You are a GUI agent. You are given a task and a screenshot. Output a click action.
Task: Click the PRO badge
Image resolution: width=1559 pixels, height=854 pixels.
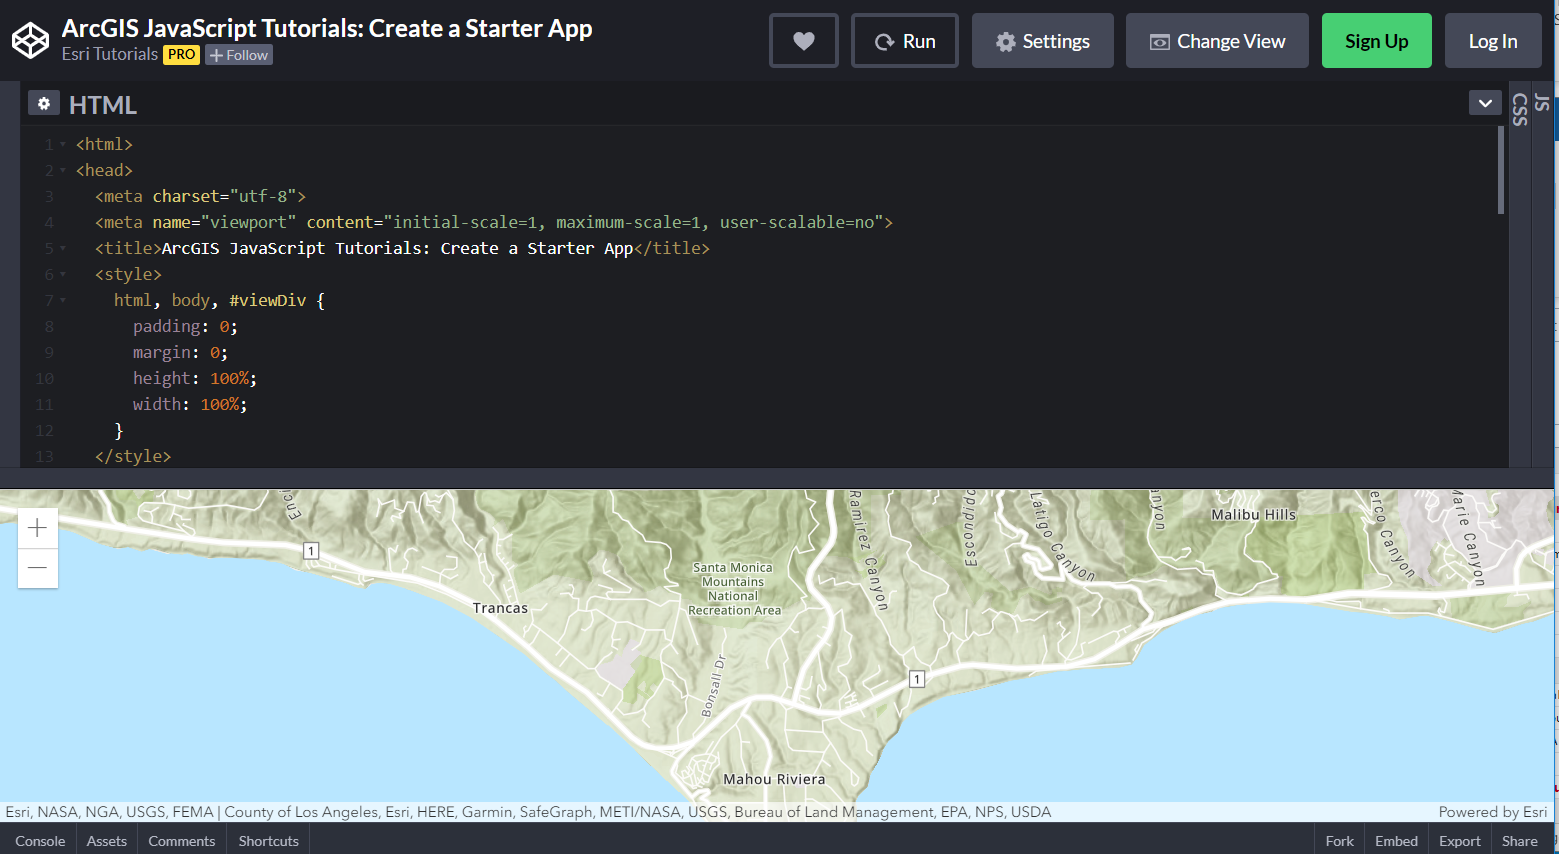pyautogui.click(x=182, y=55)
